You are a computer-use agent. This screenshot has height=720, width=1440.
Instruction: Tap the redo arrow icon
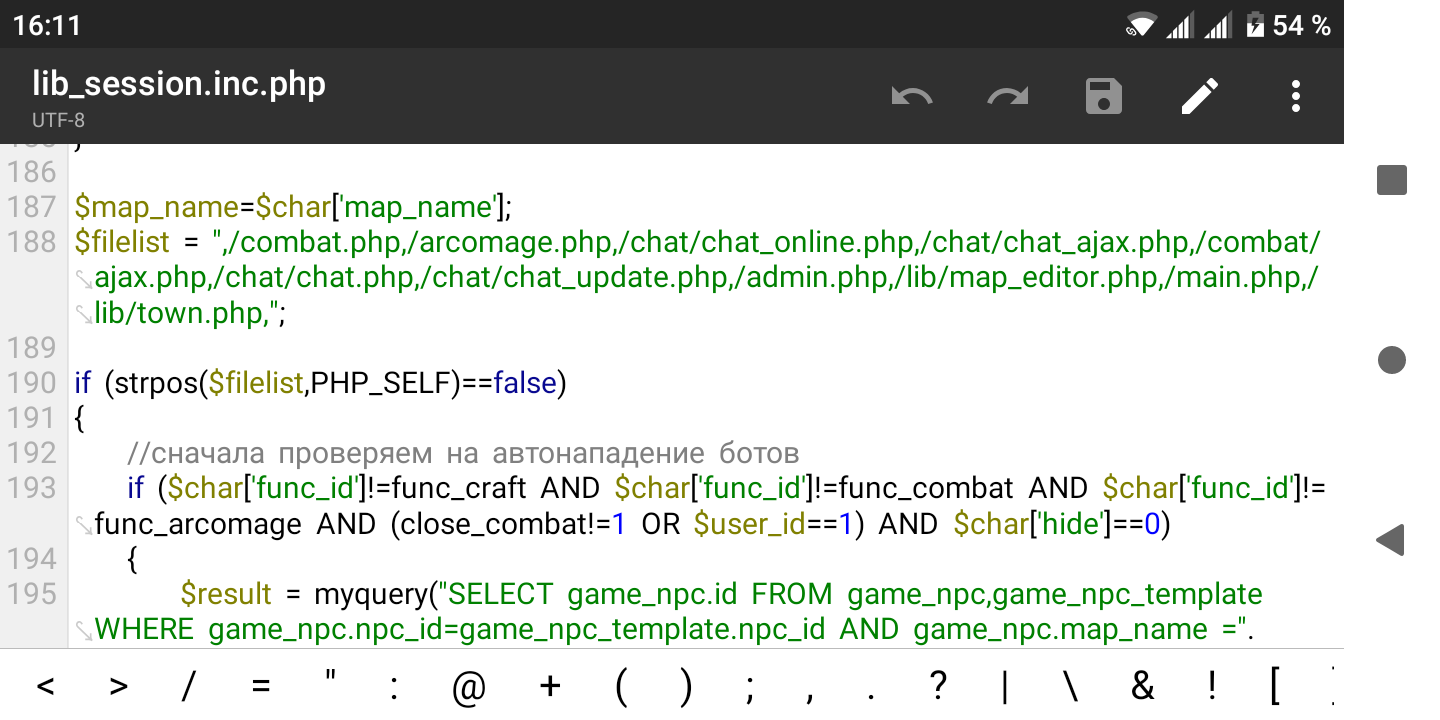(1007, 97)
